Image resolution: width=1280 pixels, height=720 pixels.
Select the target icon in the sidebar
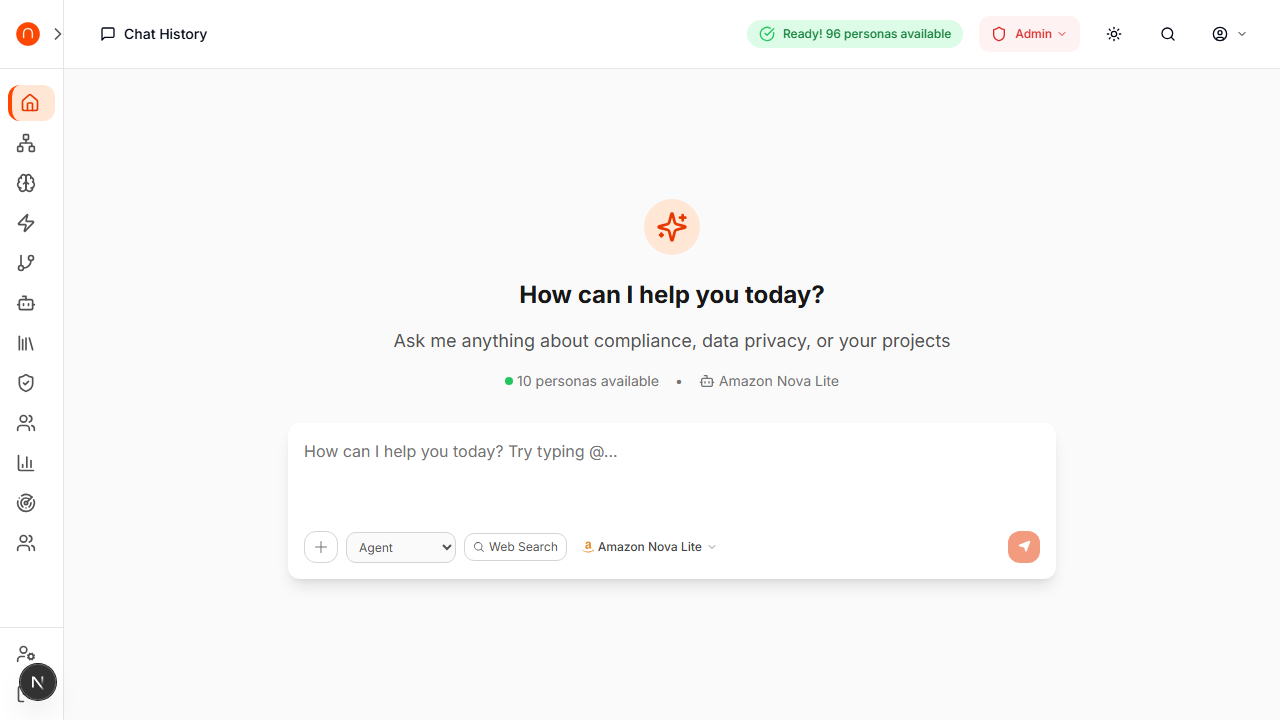[x=26, y=503]
